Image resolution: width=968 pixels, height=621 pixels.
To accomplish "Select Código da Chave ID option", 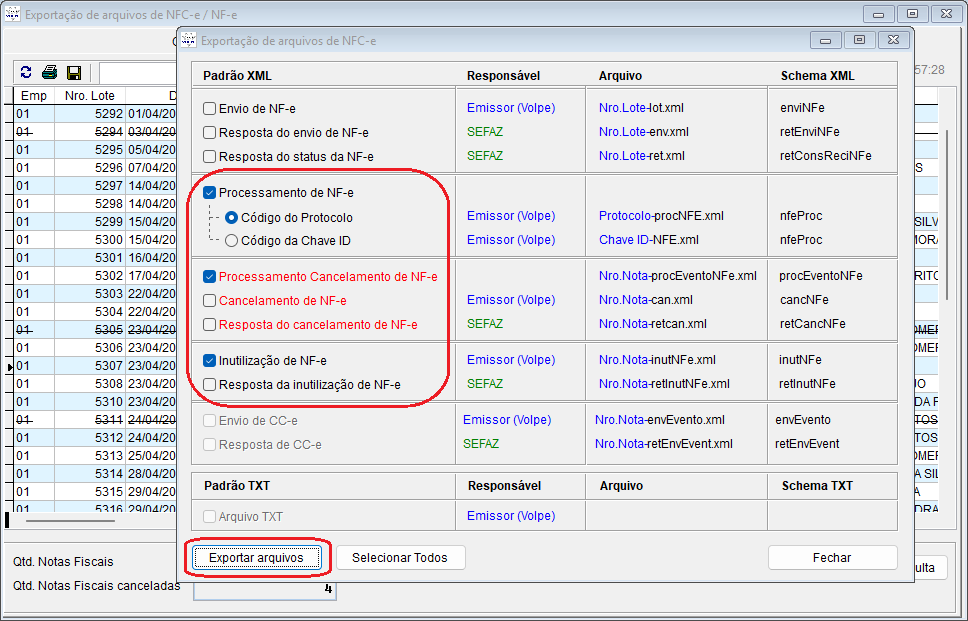I will [x=232, y=240].
